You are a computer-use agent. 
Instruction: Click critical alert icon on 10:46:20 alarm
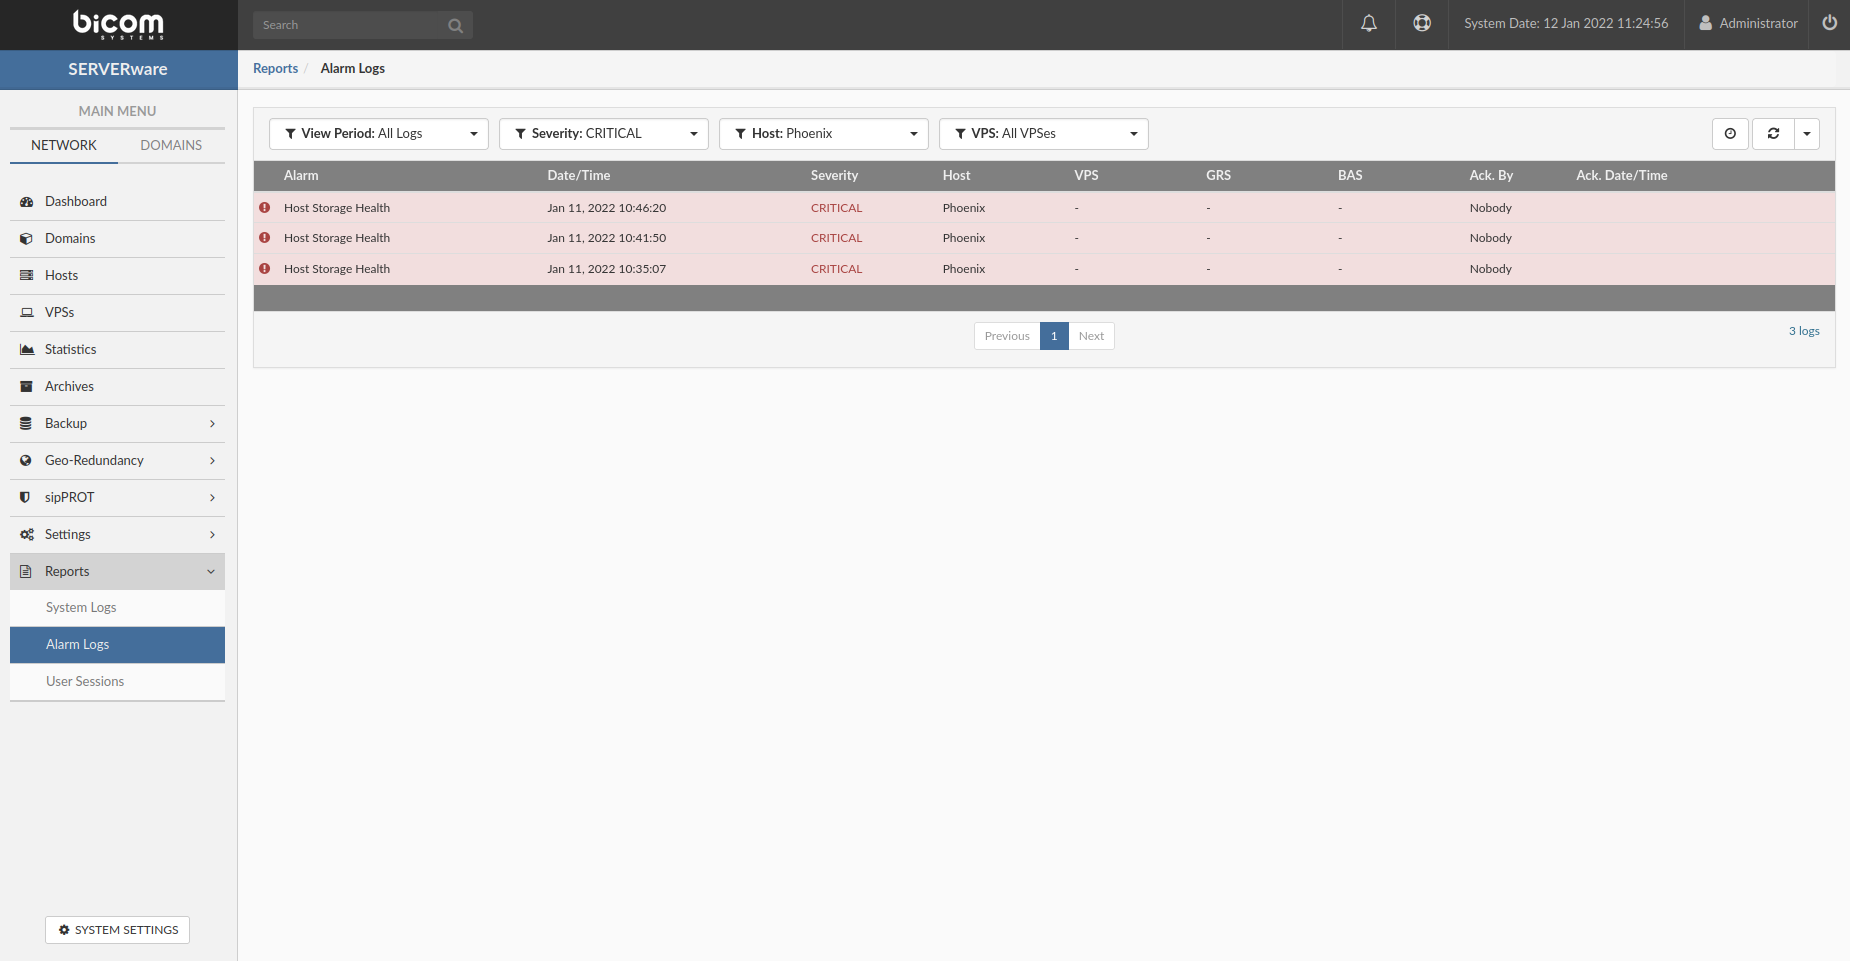pos(265,208)
